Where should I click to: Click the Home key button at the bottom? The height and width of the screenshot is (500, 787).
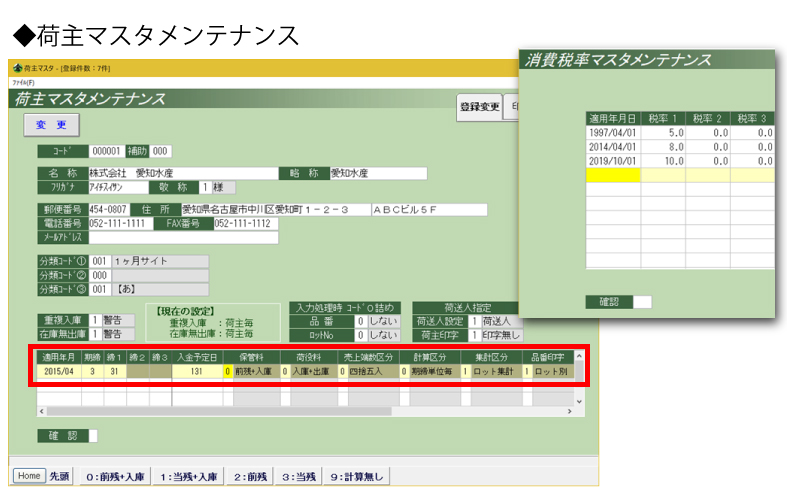point(28,476)
